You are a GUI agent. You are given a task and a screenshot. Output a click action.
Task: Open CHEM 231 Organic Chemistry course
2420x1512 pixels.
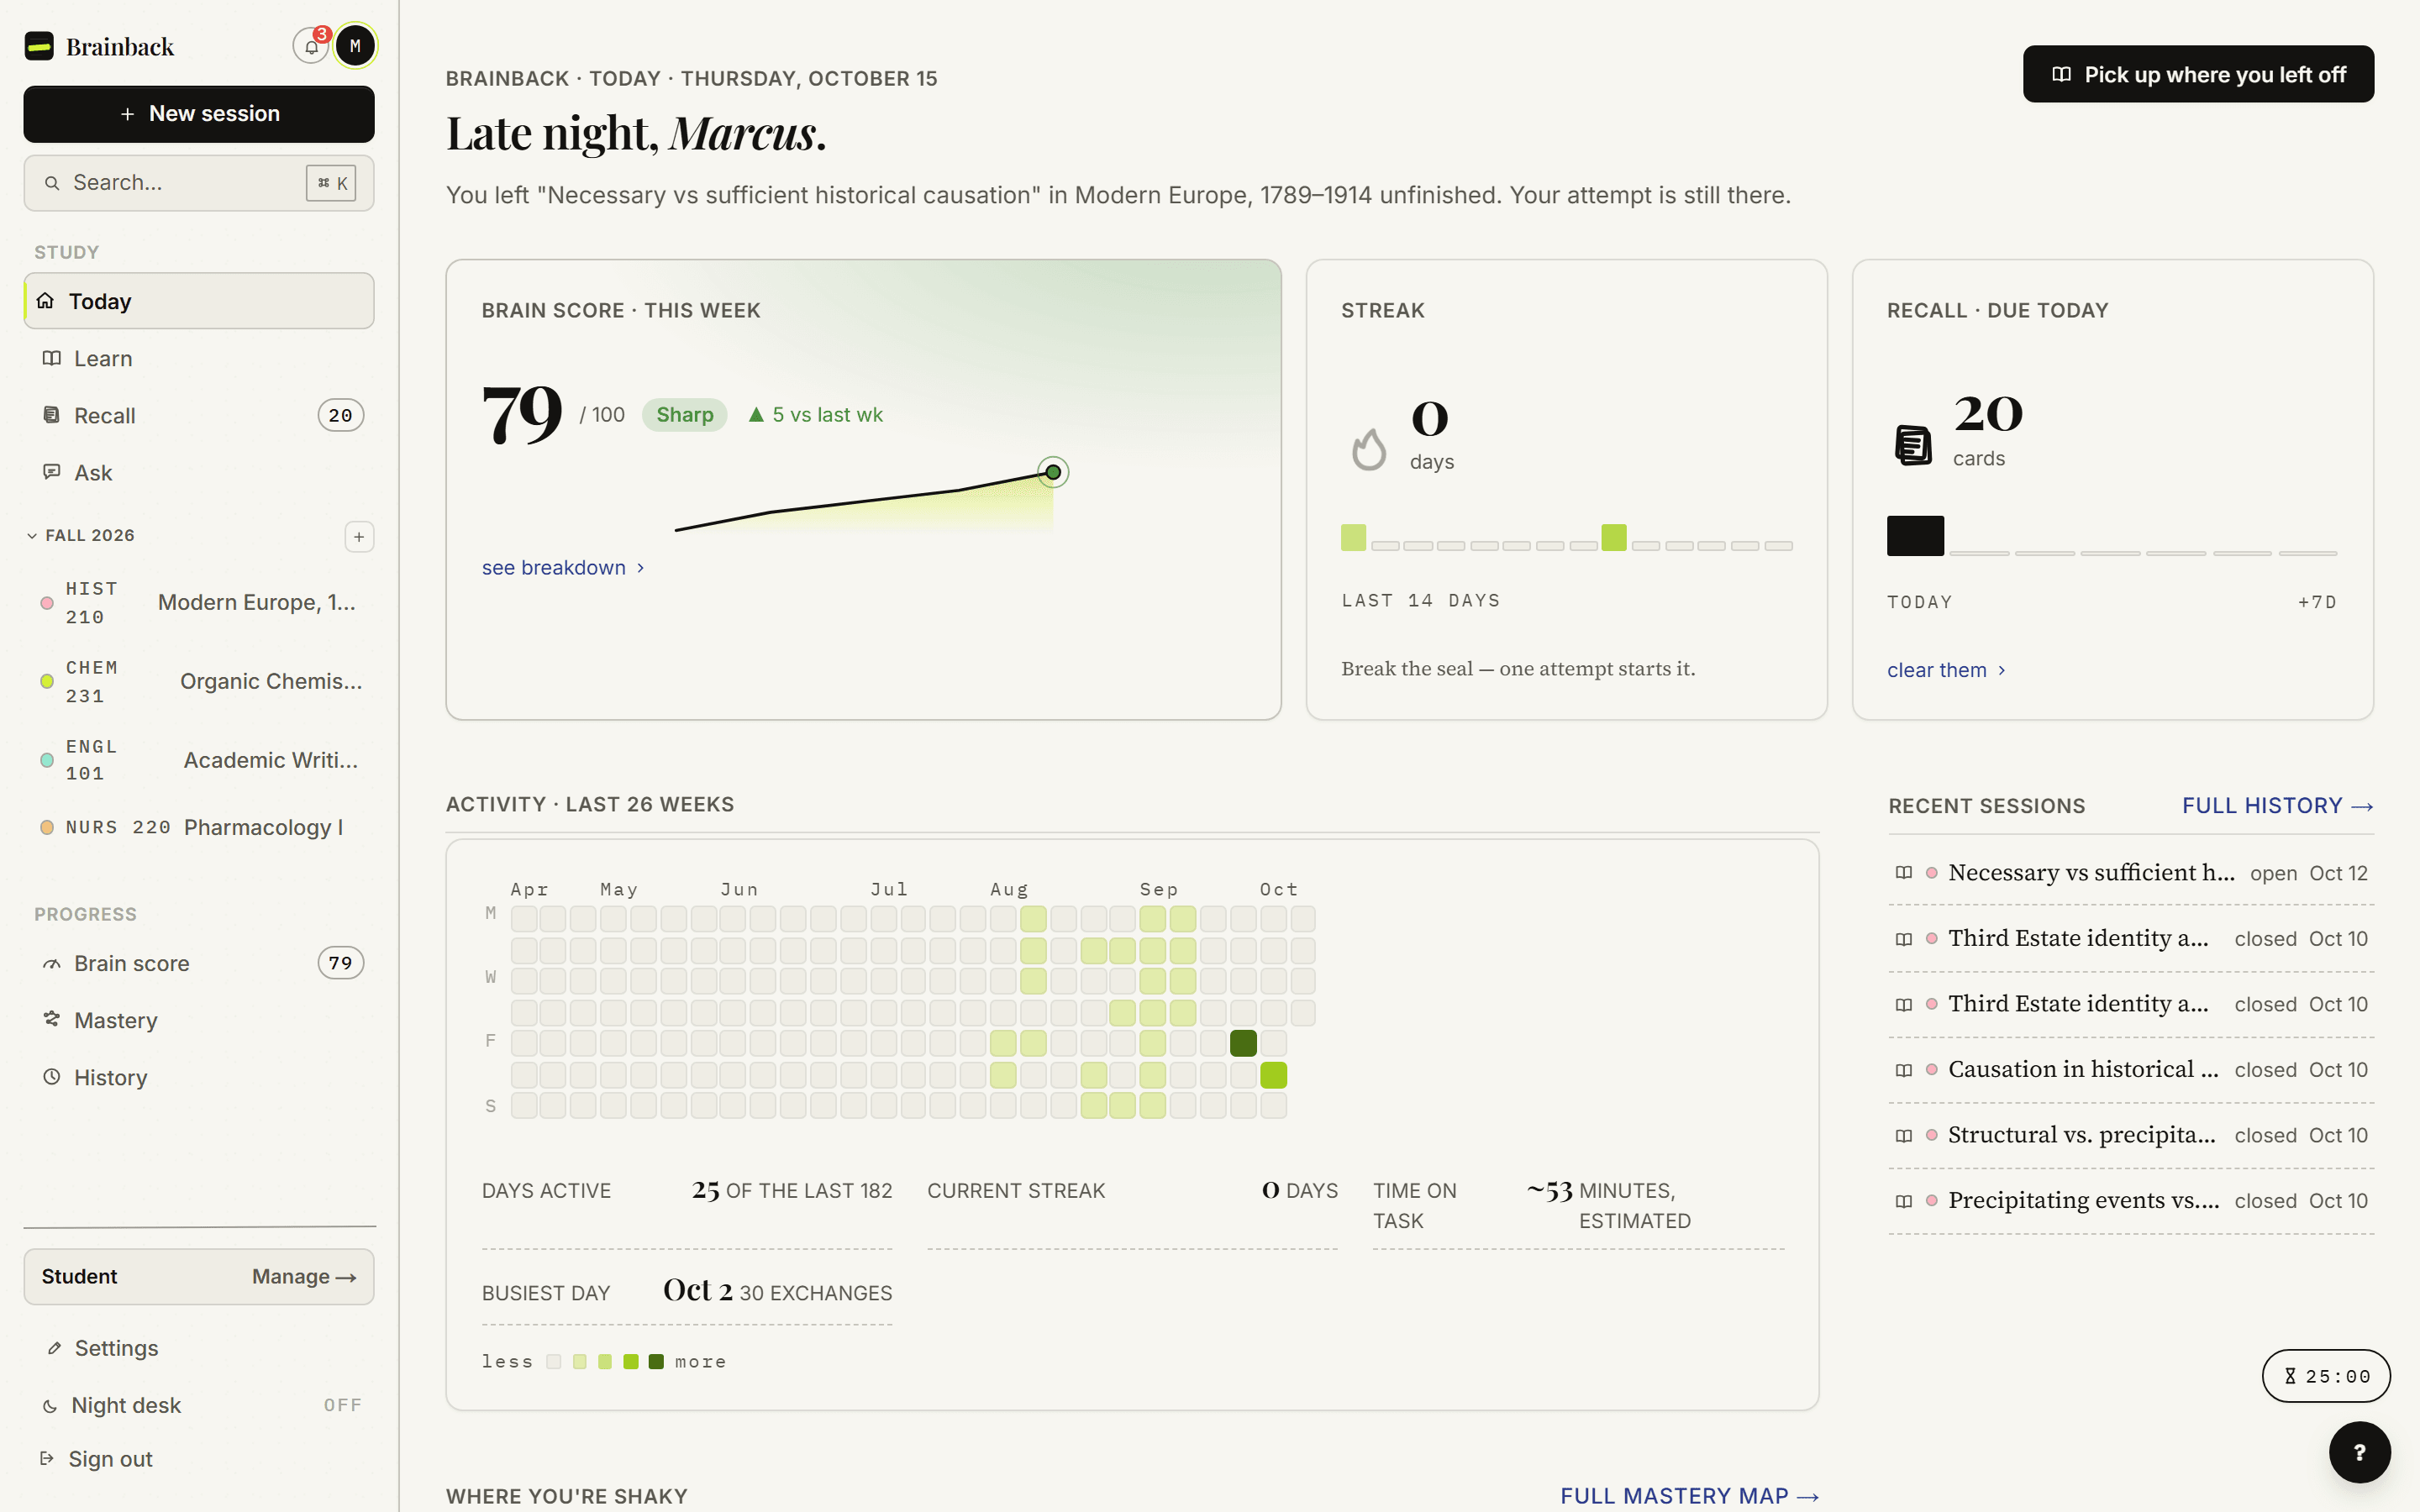pos(199,682)
